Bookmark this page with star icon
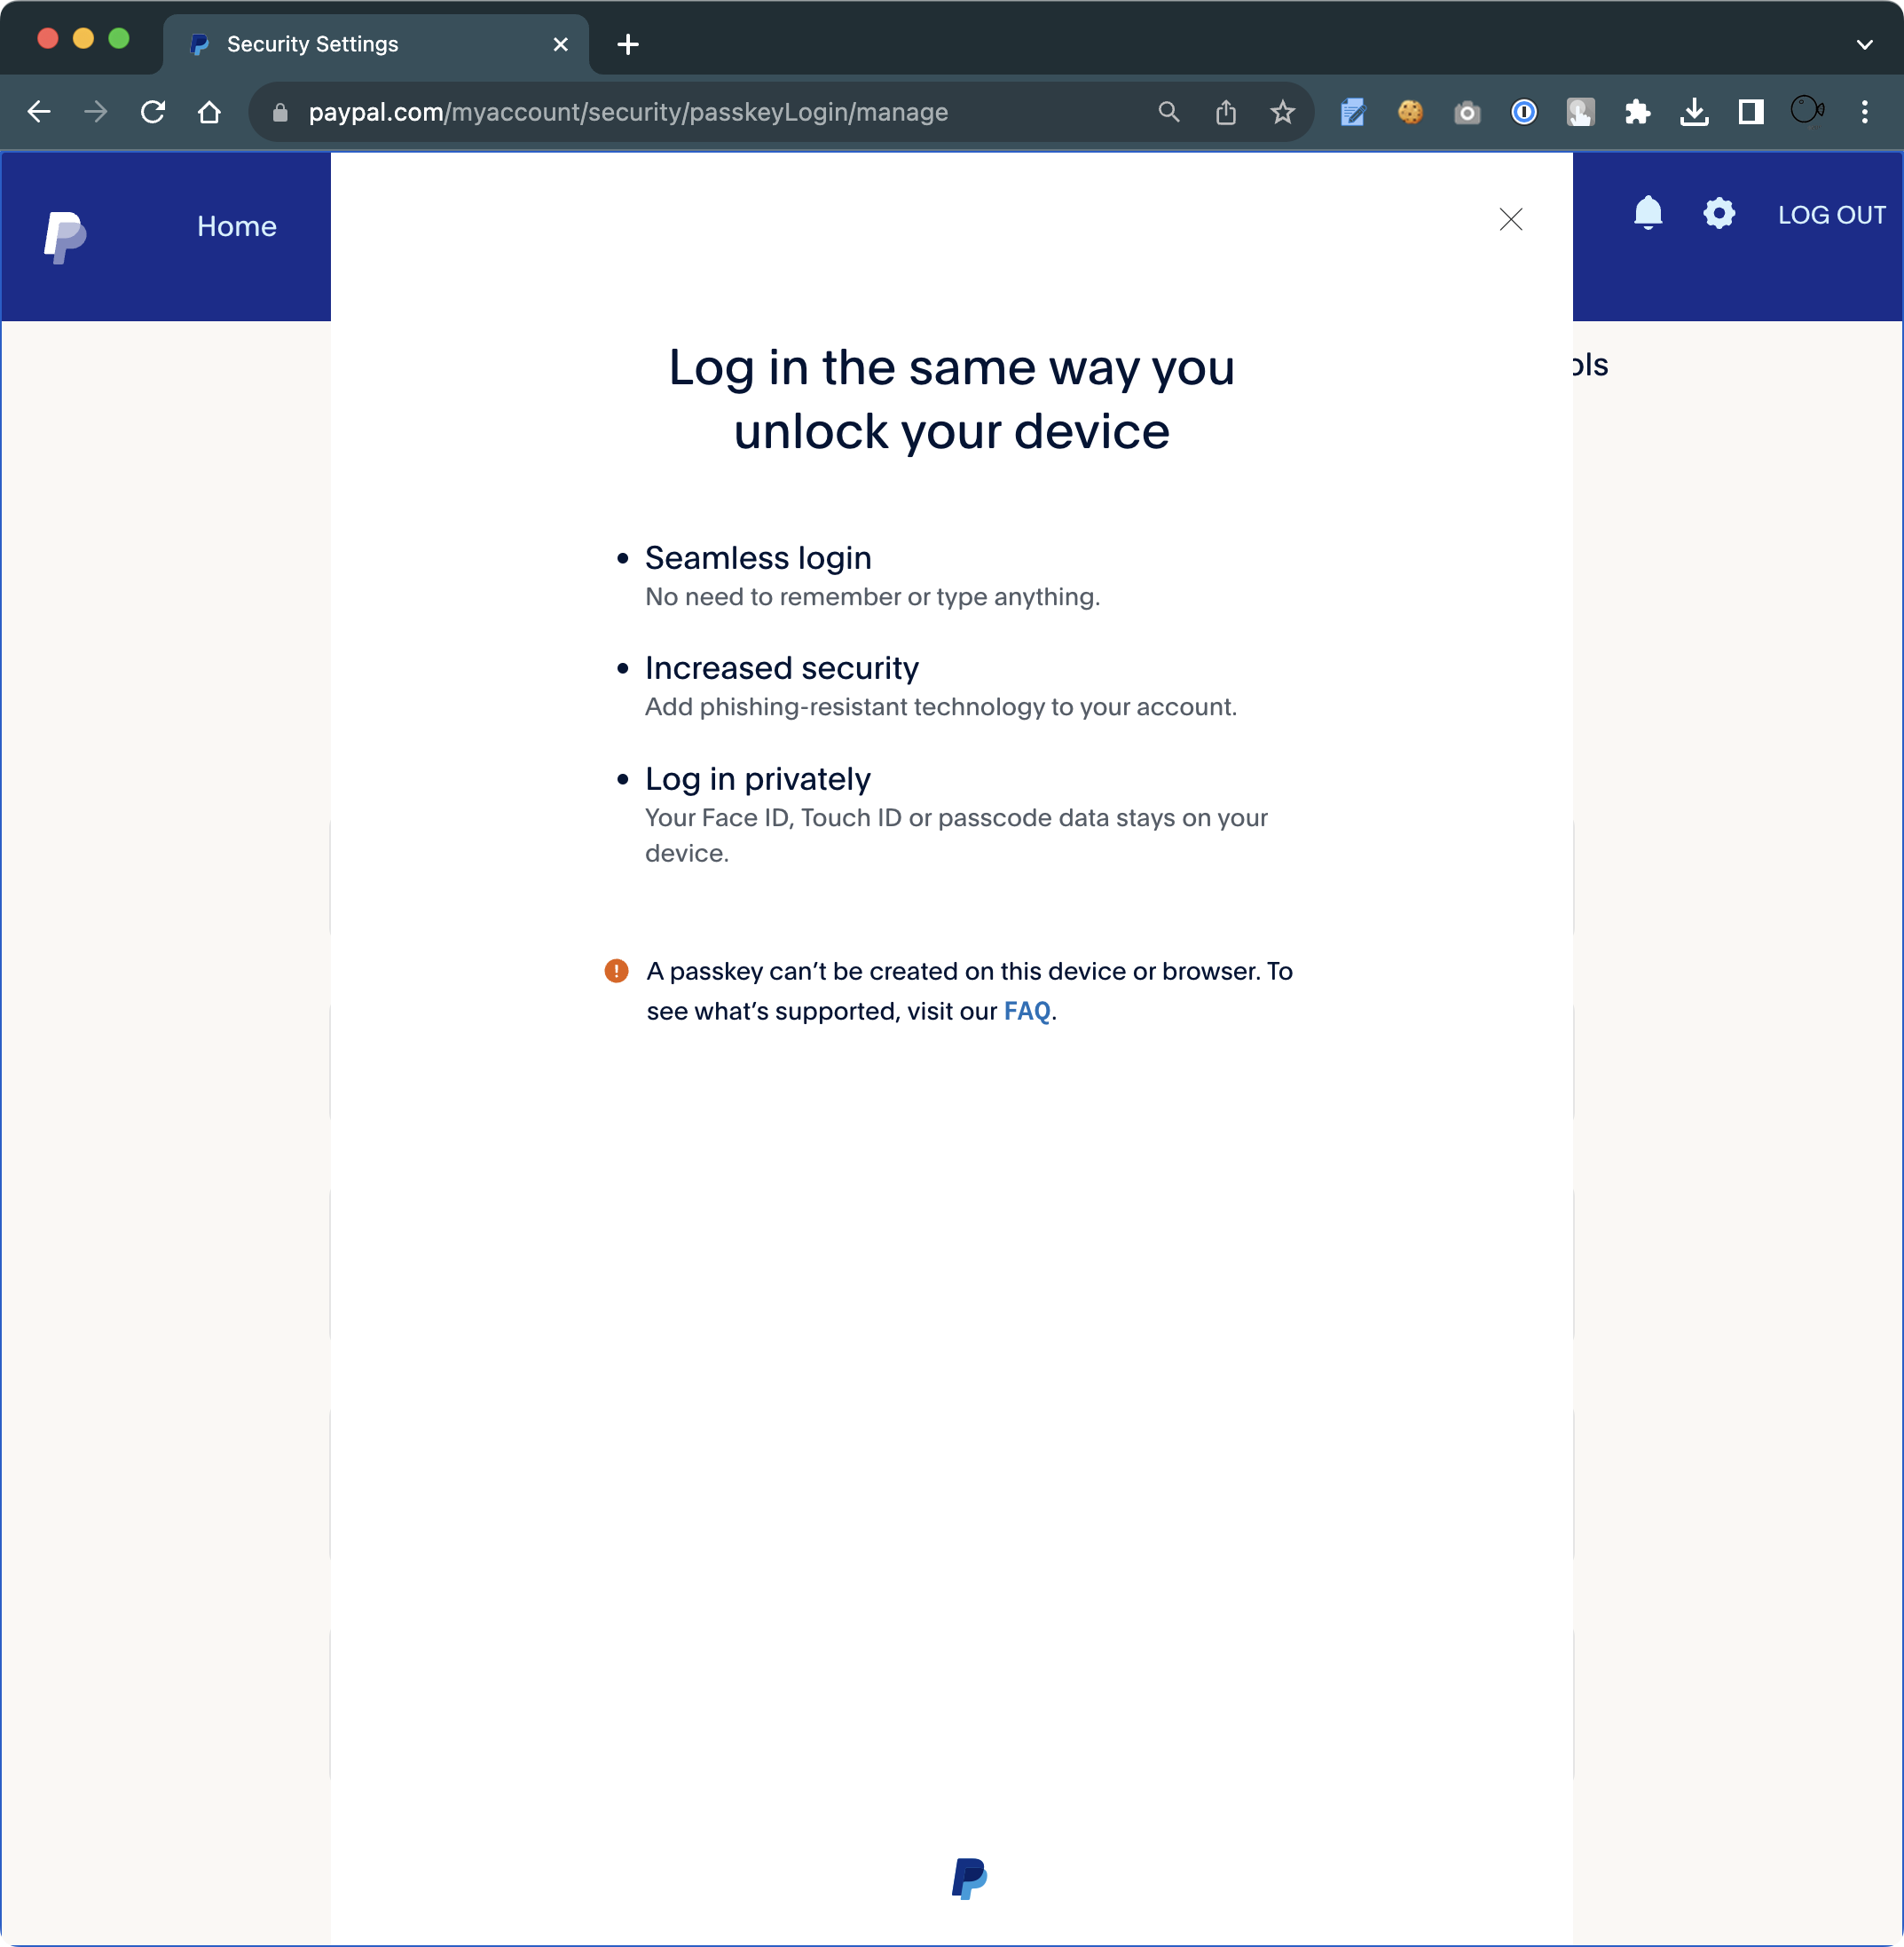1904x1947 pixels. (x=1282, y=112)
